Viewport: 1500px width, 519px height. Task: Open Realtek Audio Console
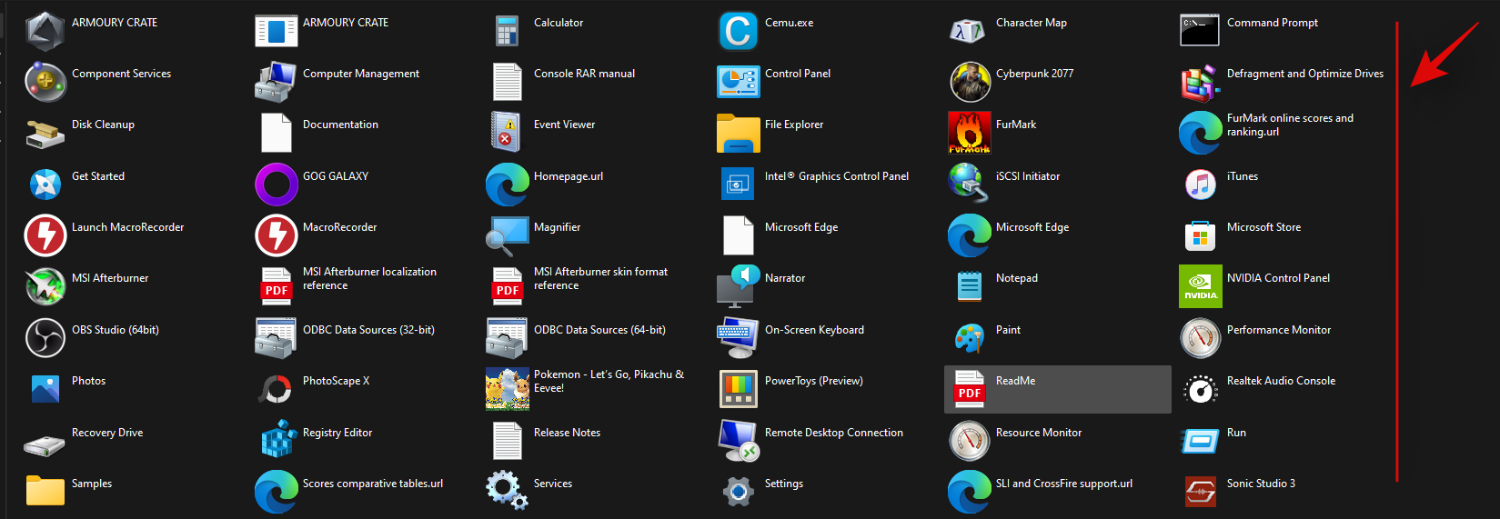[x=1200, y=389]
